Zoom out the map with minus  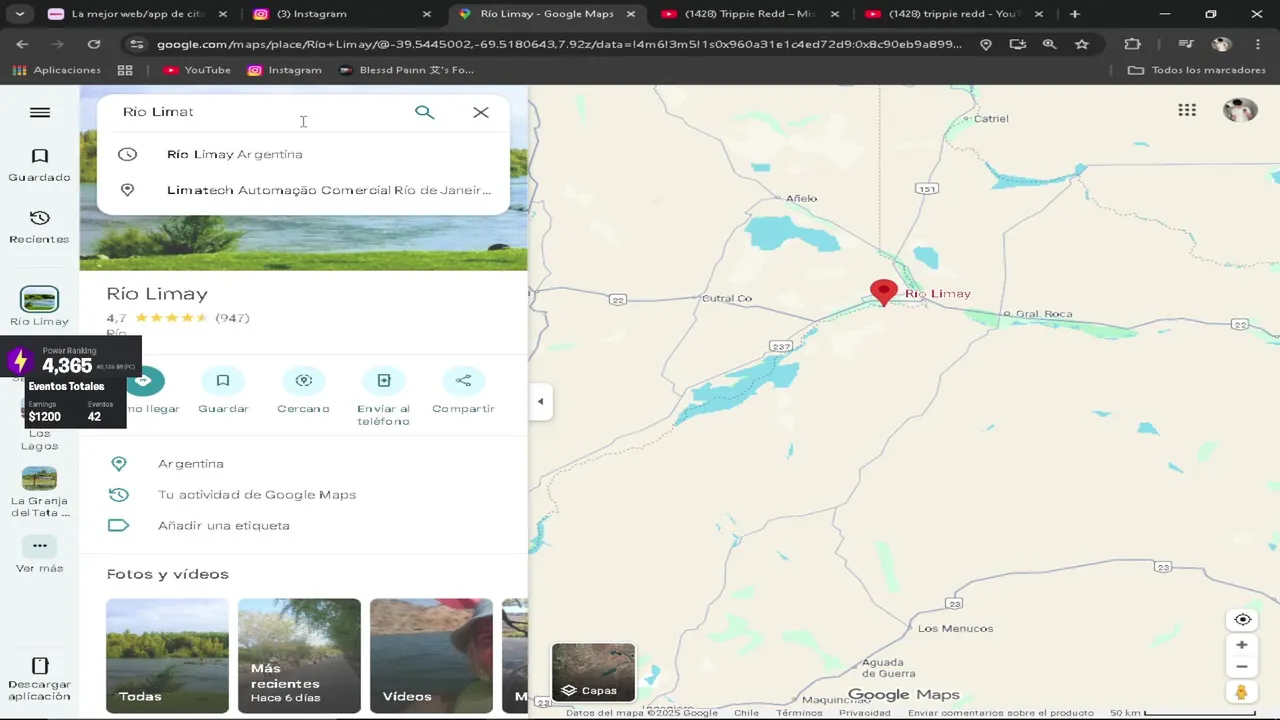pos(1242,667)
